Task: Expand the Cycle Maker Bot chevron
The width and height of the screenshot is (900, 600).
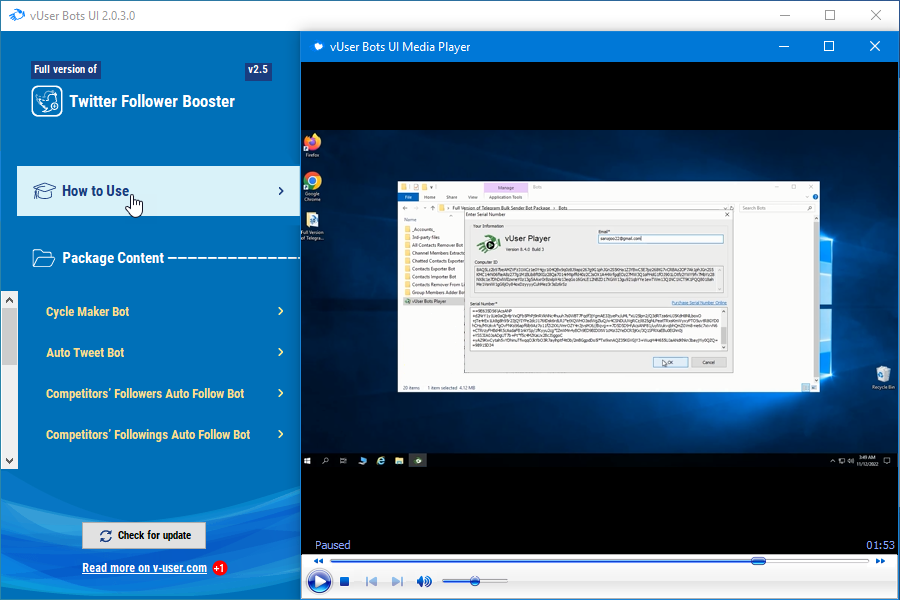Action: (281, 311)
